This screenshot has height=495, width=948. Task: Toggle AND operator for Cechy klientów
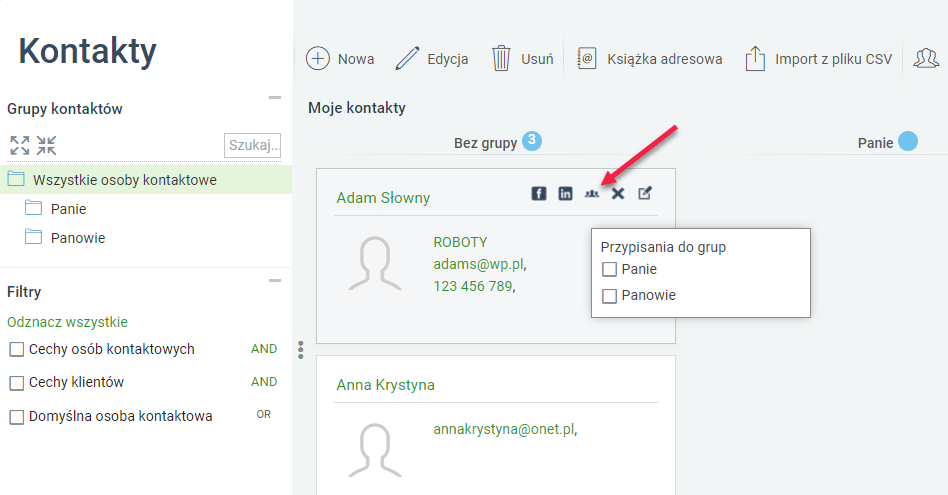click(264, 382)
